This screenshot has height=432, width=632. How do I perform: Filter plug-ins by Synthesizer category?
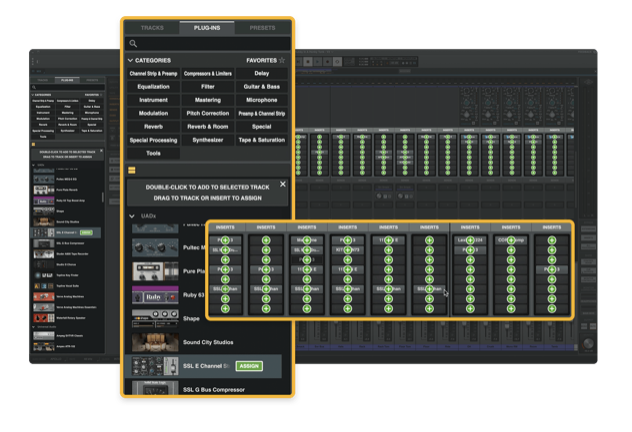208,140
